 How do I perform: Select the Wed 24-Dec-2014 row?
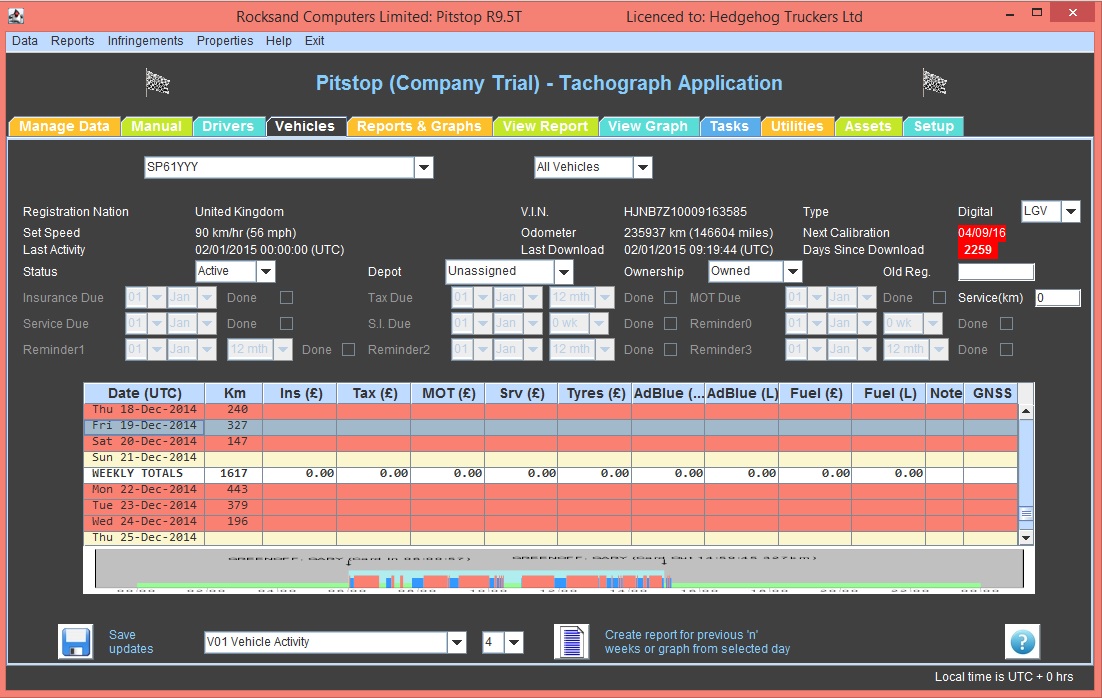[550, 522]
